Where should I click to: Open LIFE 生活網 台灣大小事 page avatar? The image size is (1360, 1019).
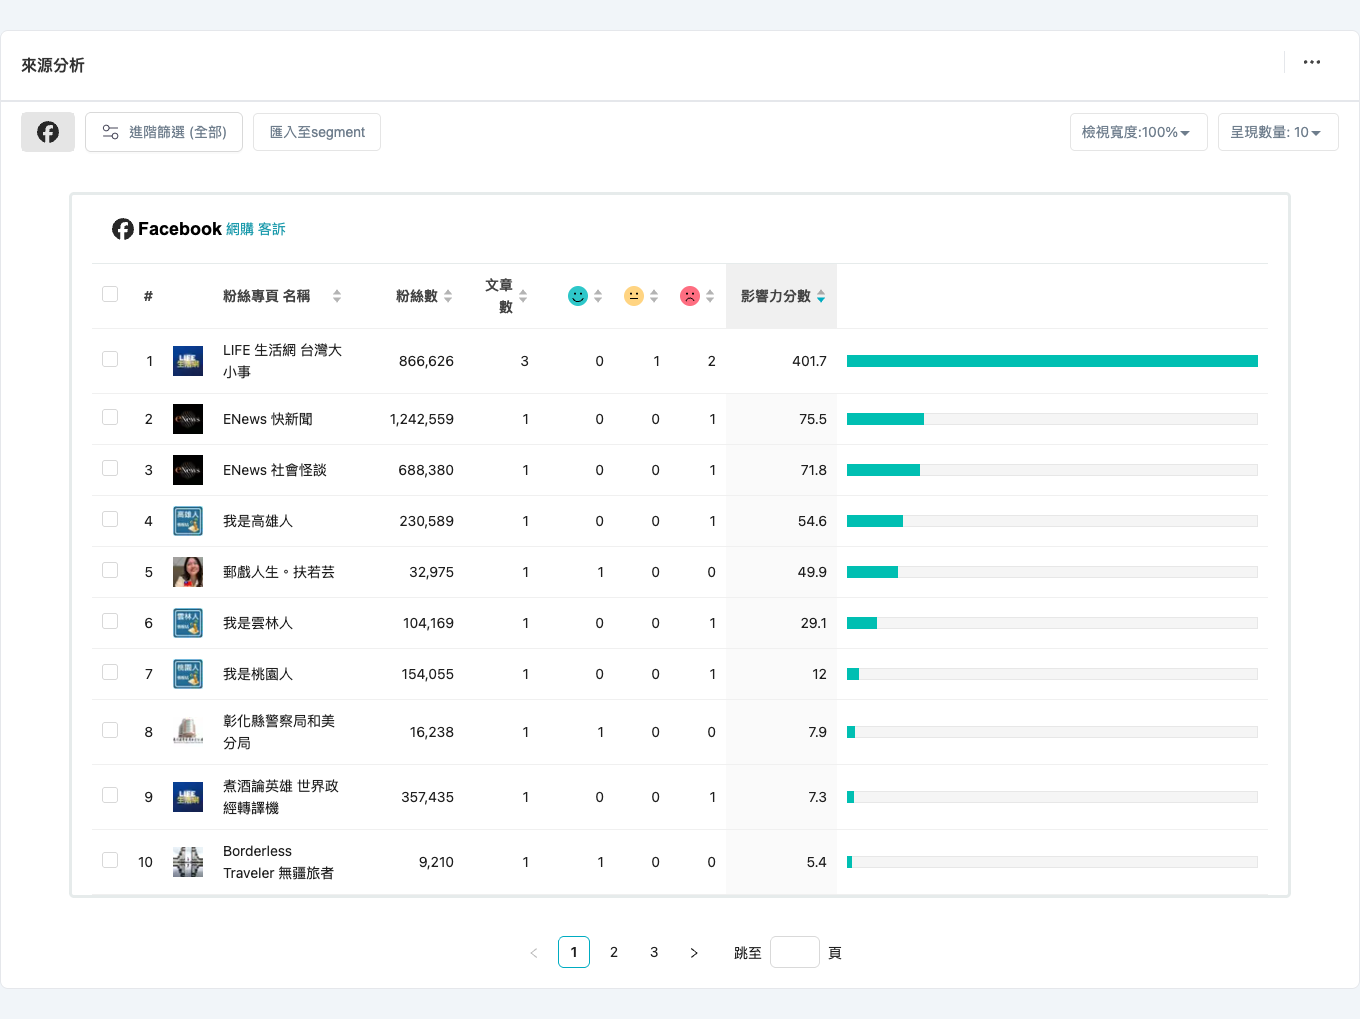coord(188,361)
